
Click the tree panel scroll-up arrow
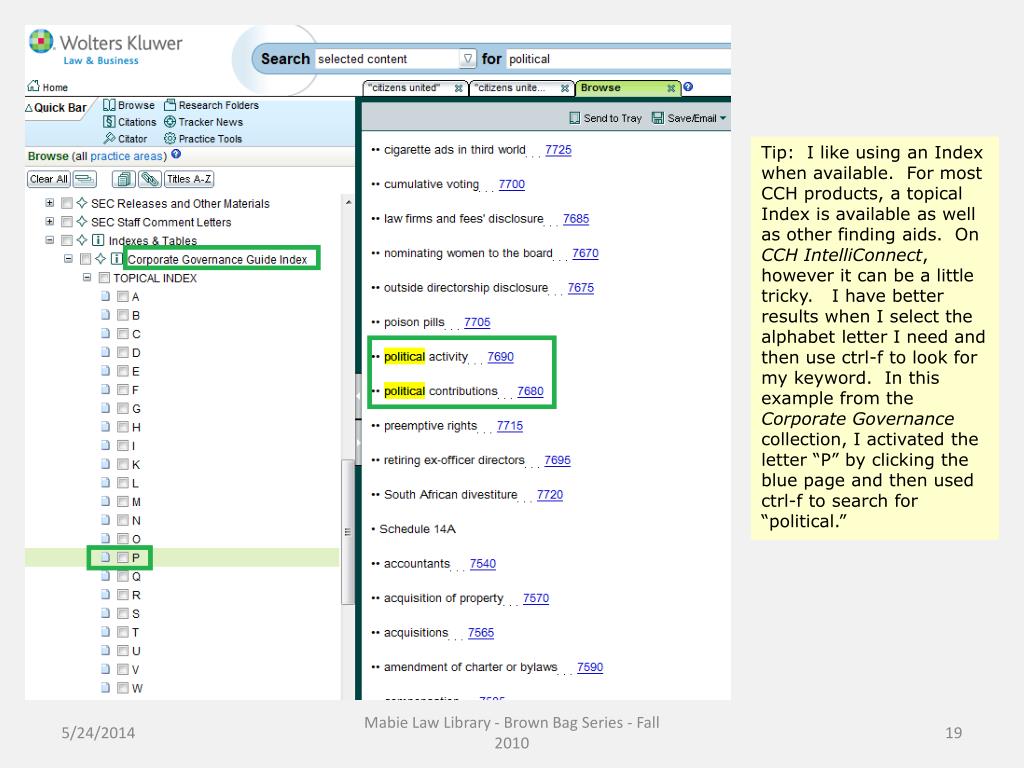(348, 202)
